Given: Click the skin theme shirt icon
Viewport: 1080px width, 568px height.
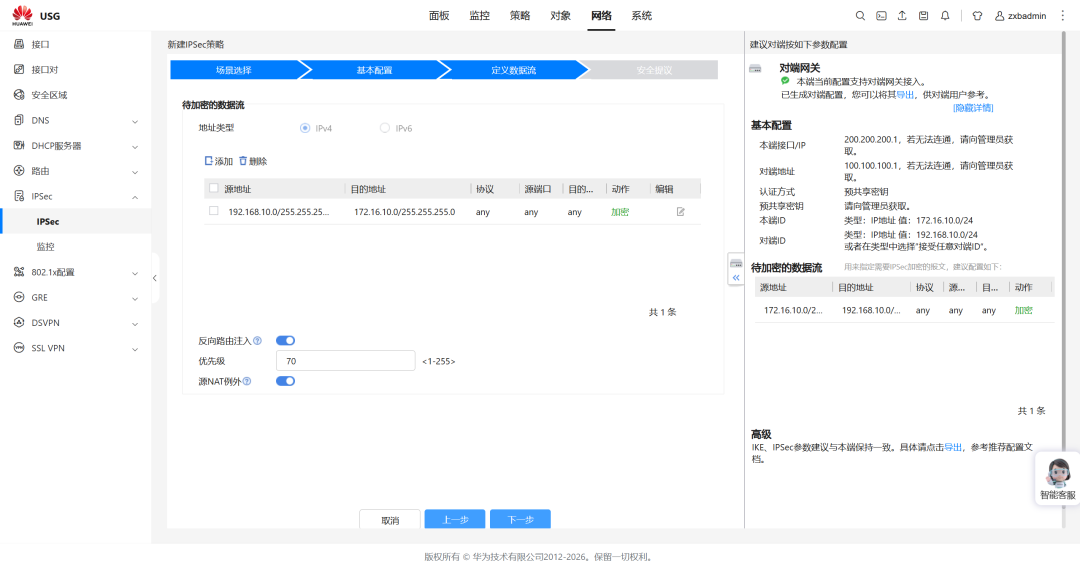Looking at the screenshot, I should point(977,16).
